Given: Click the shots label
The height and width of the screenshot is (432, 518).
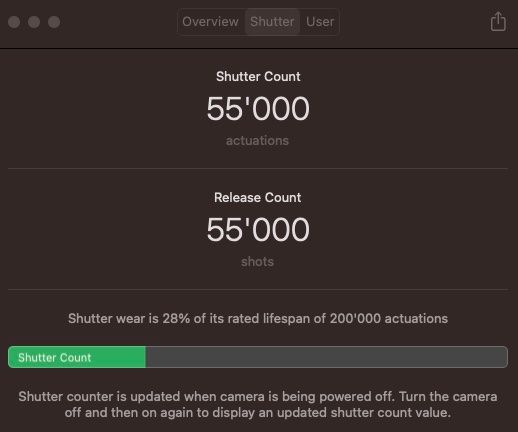Looking at the screenshot, I should (257, 262).
